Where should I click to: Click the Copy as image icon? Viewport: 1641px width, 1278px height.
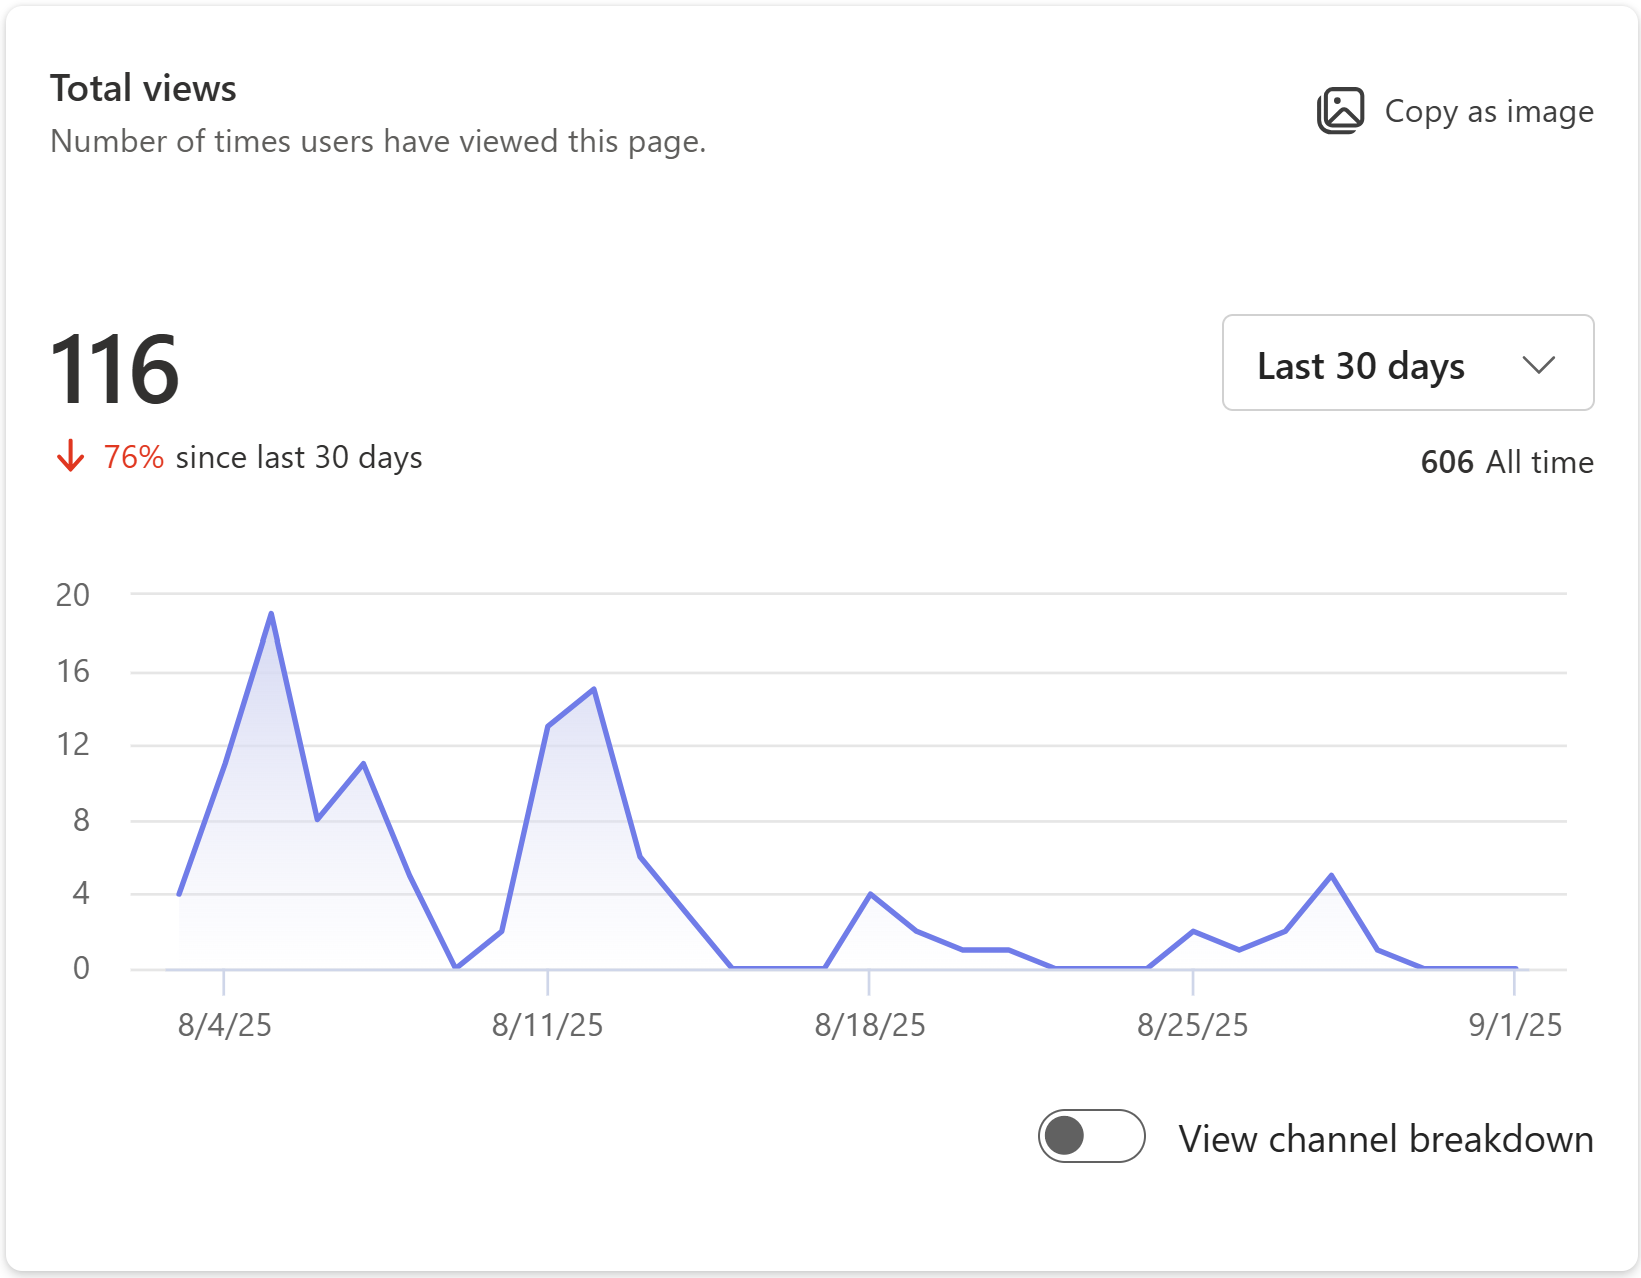coord(1341,110)
